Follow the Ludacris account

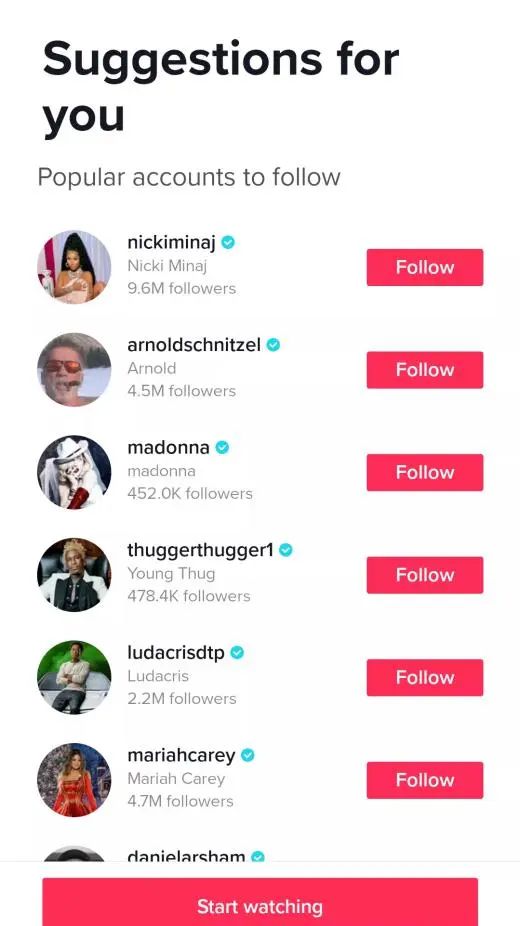425,677
